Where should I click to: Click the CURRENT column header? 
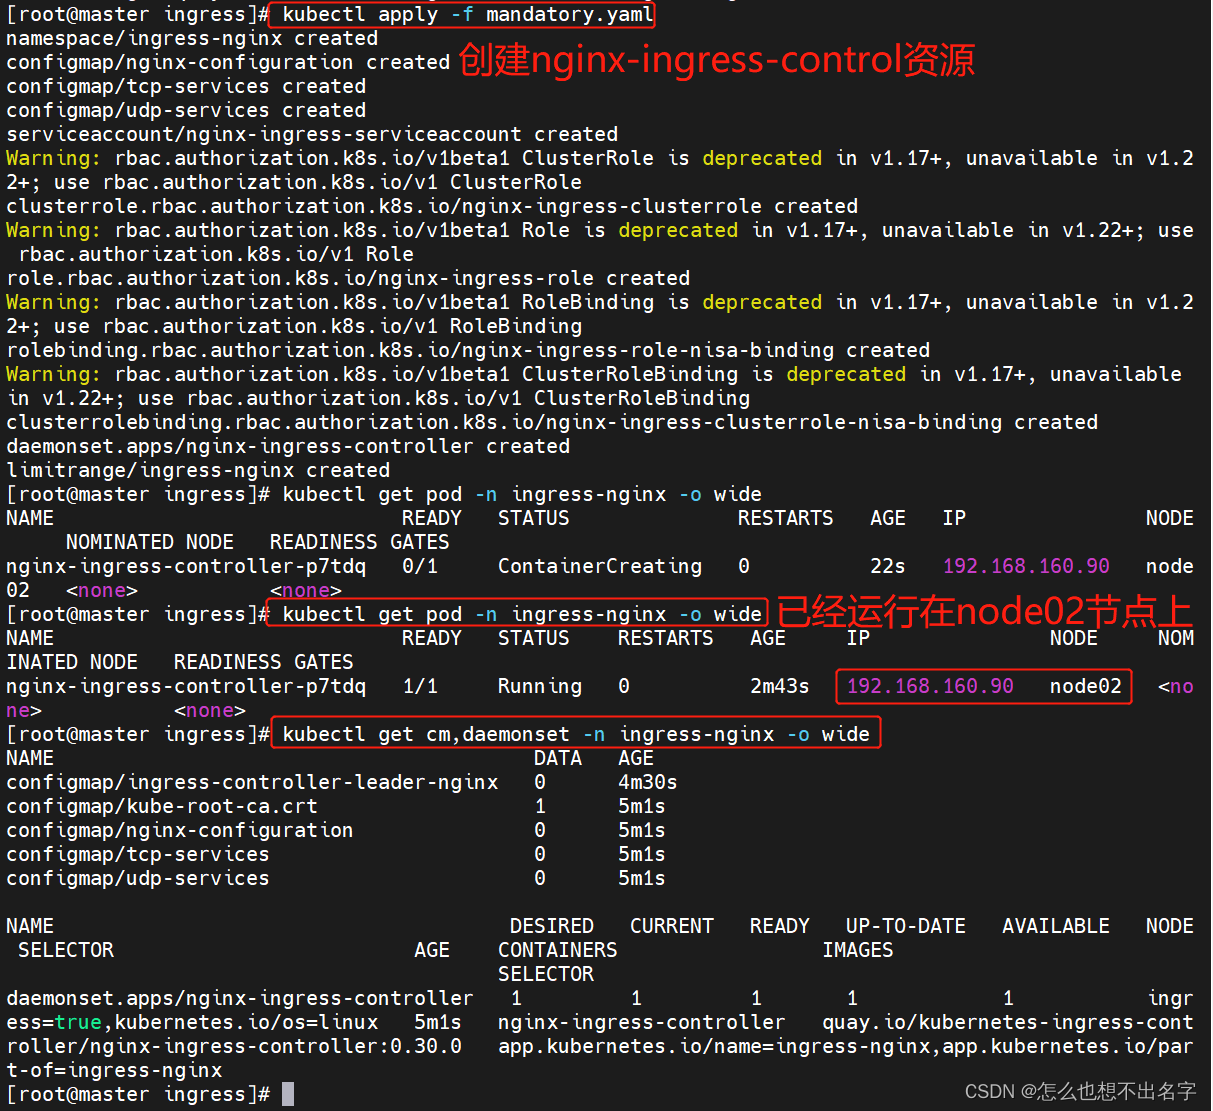672,926
